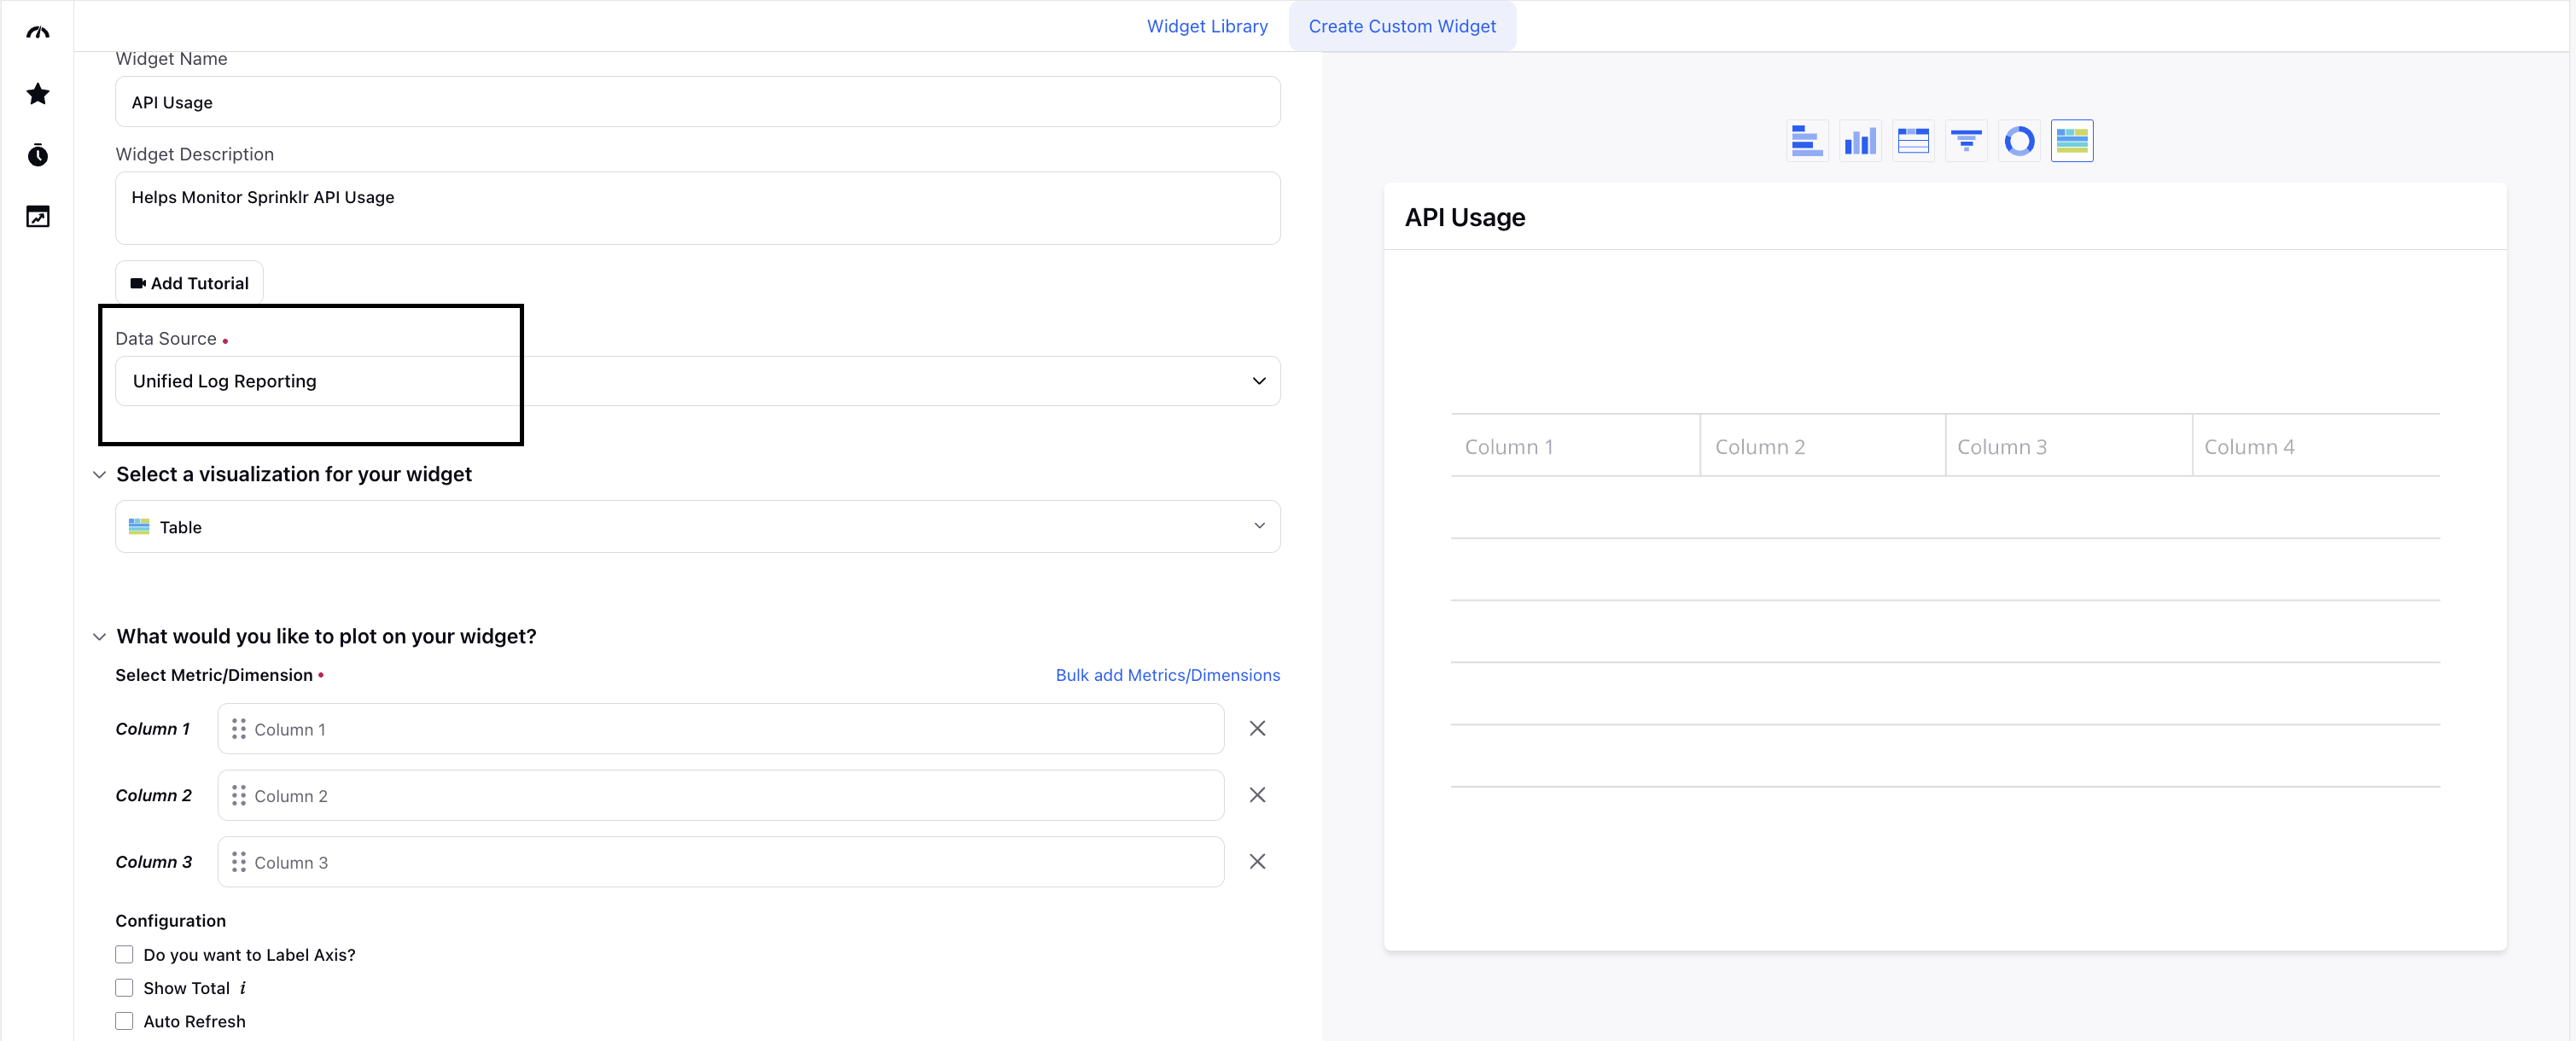Click drag handle of Column 1 field

point(239,729)
